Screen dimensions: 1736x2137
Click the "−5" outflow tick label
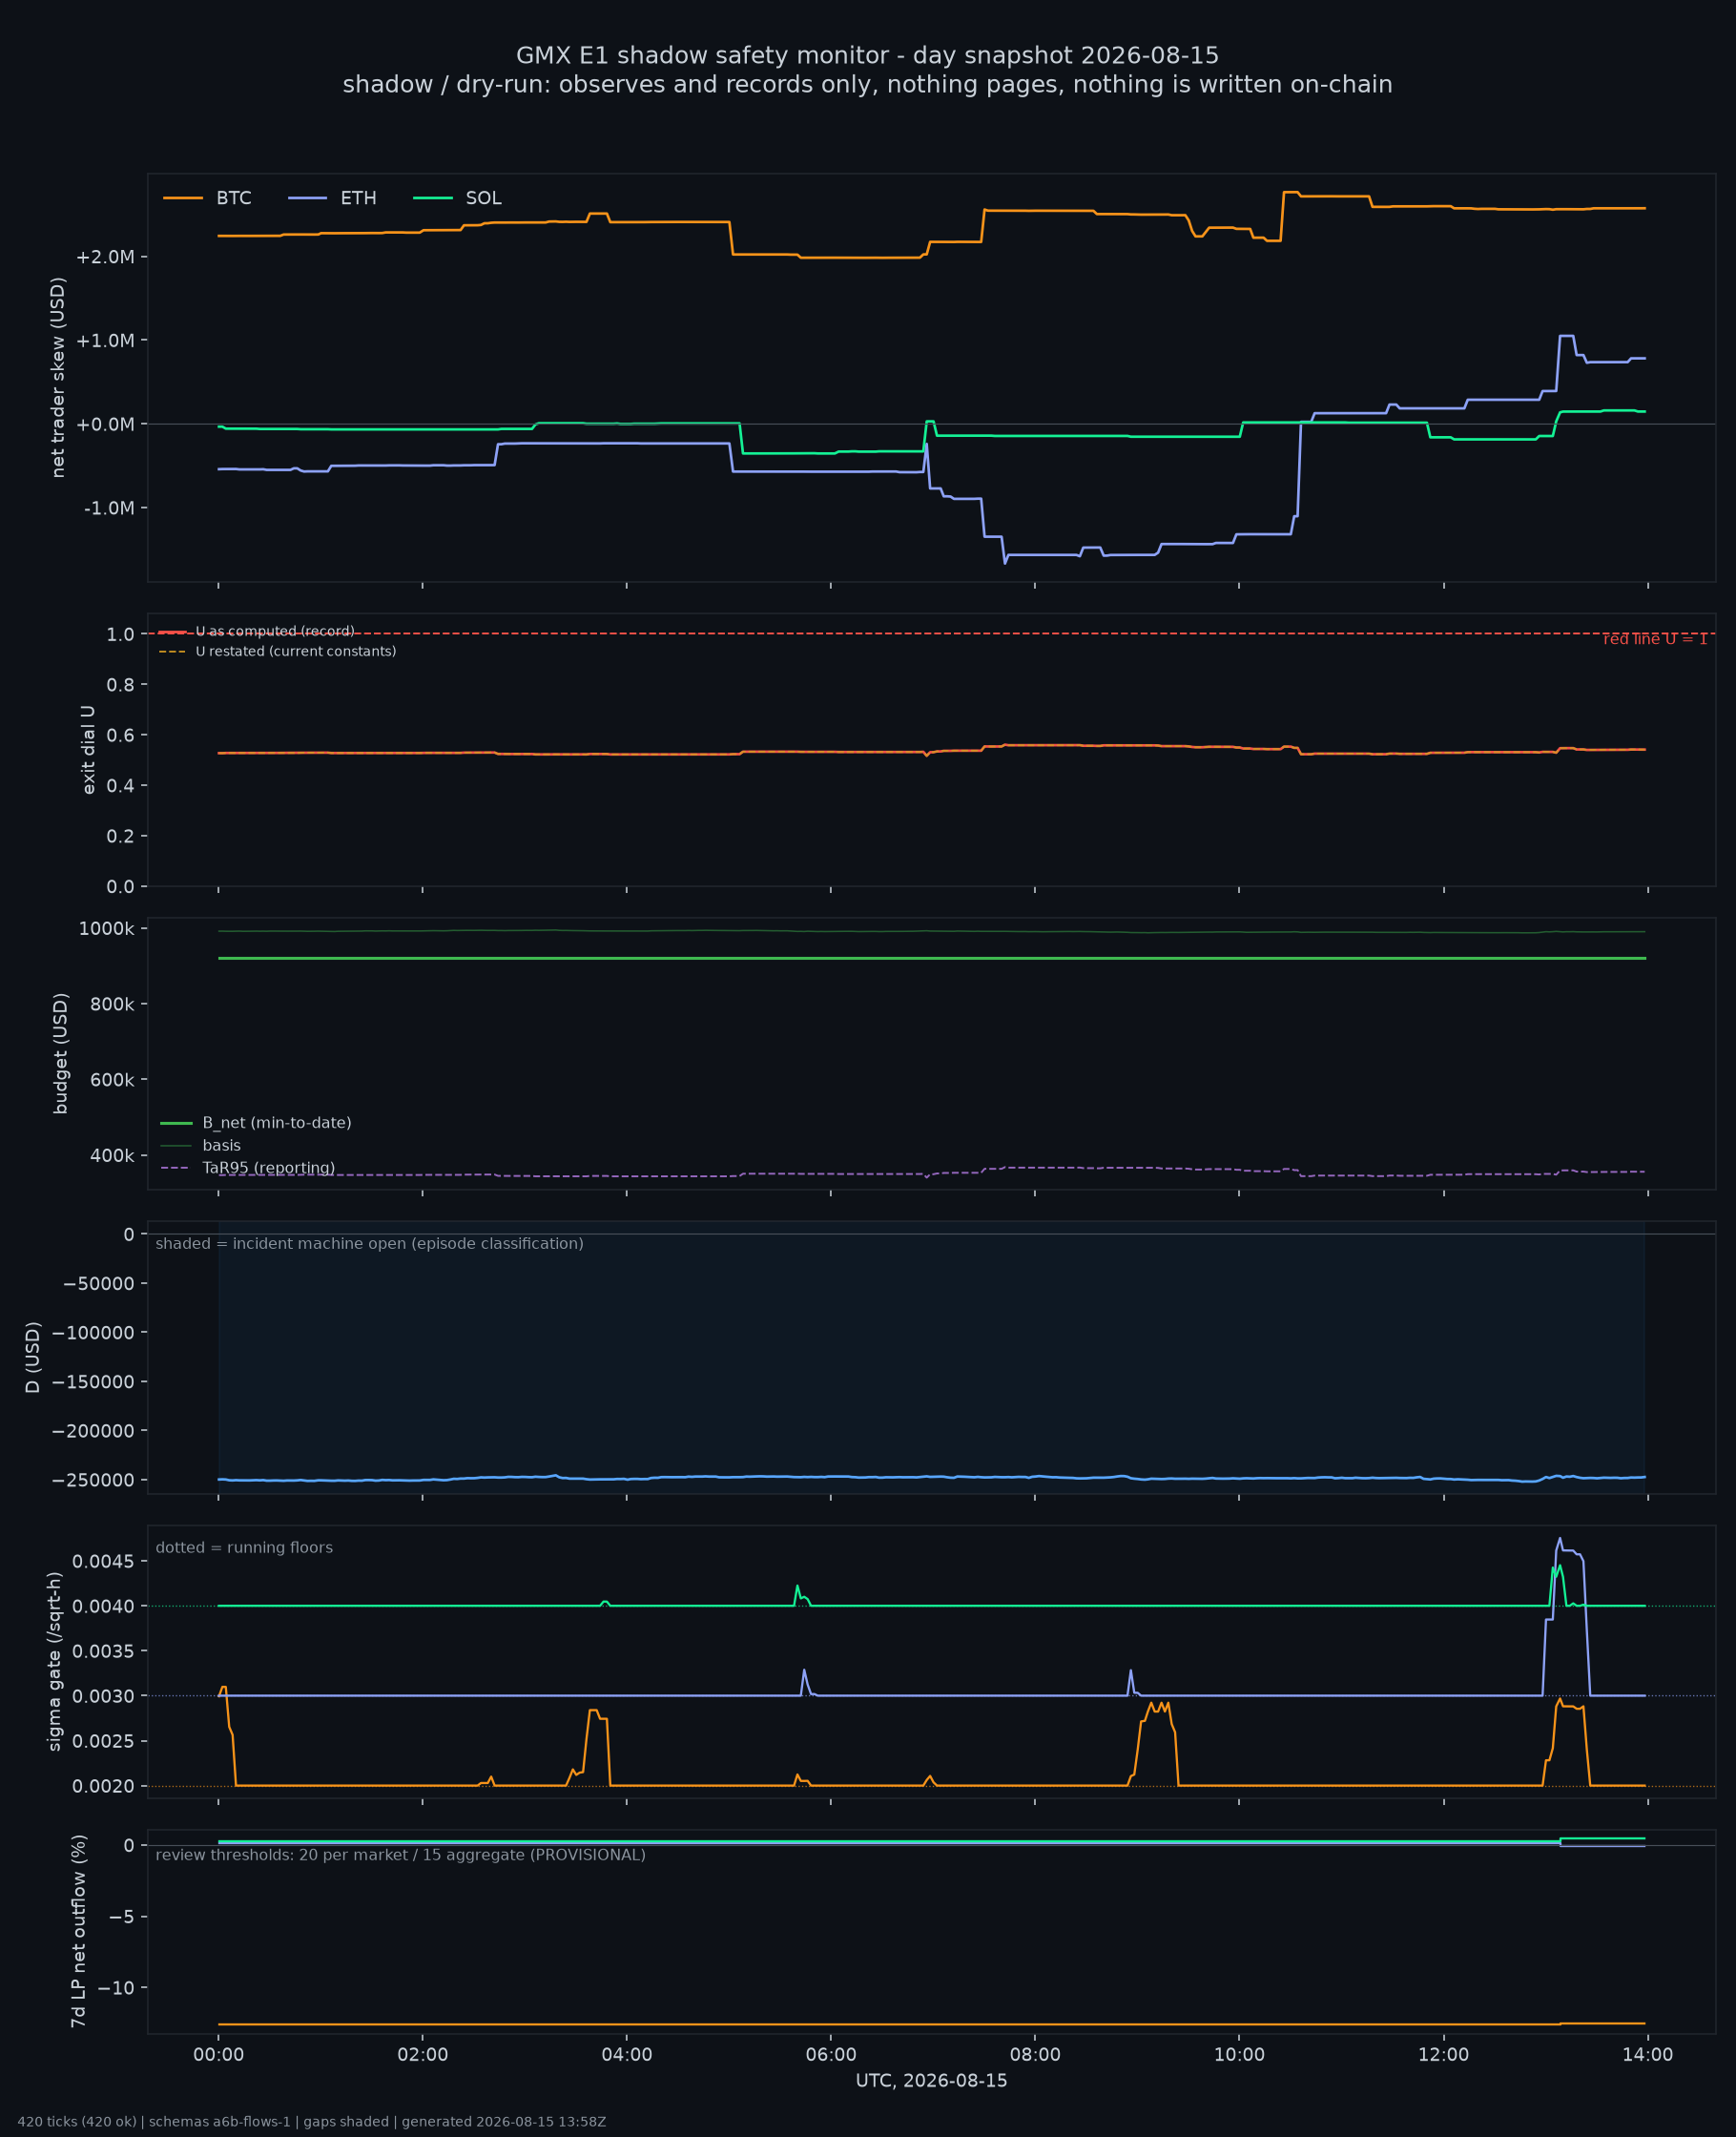click(122, 1917)
